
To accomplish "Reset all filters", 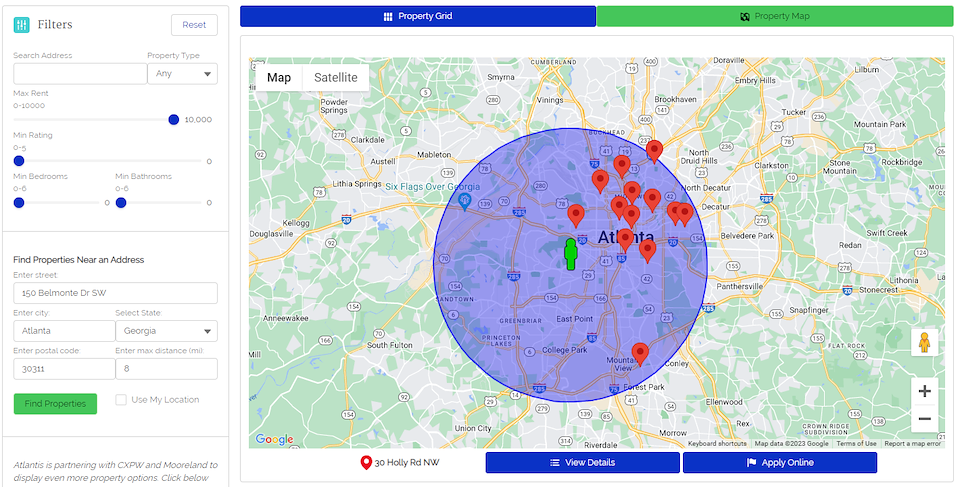I will pos(194,25).
